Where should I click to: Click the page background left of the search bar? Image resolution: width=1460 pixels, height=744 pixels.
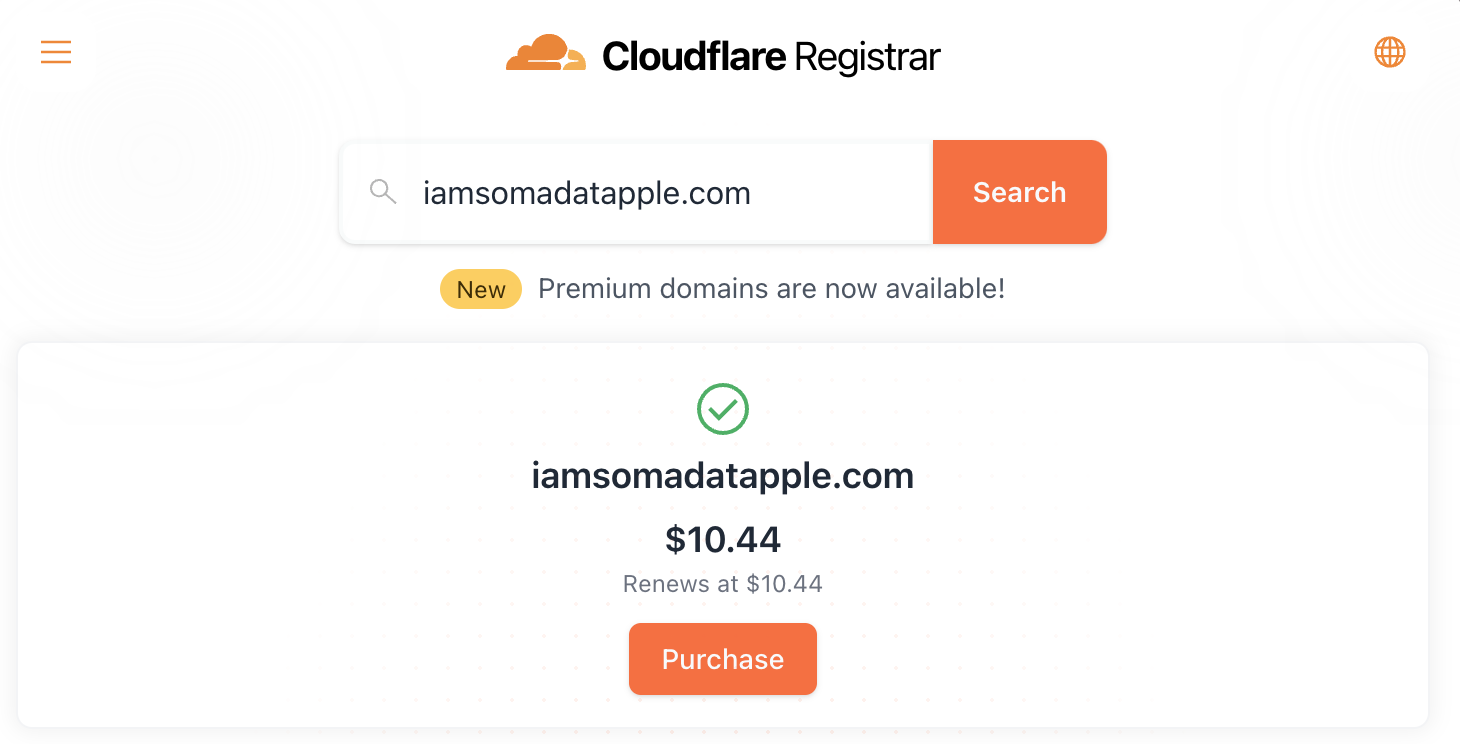pos(170,192)
